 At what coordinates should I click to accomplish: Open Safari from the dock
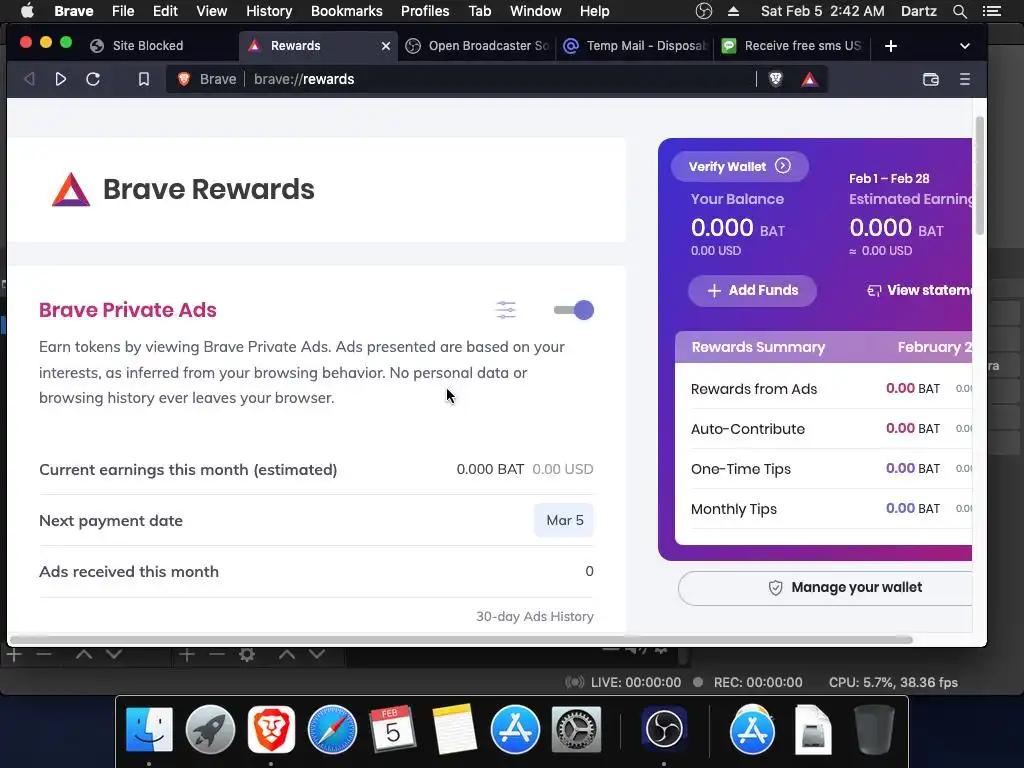[332, 729]
